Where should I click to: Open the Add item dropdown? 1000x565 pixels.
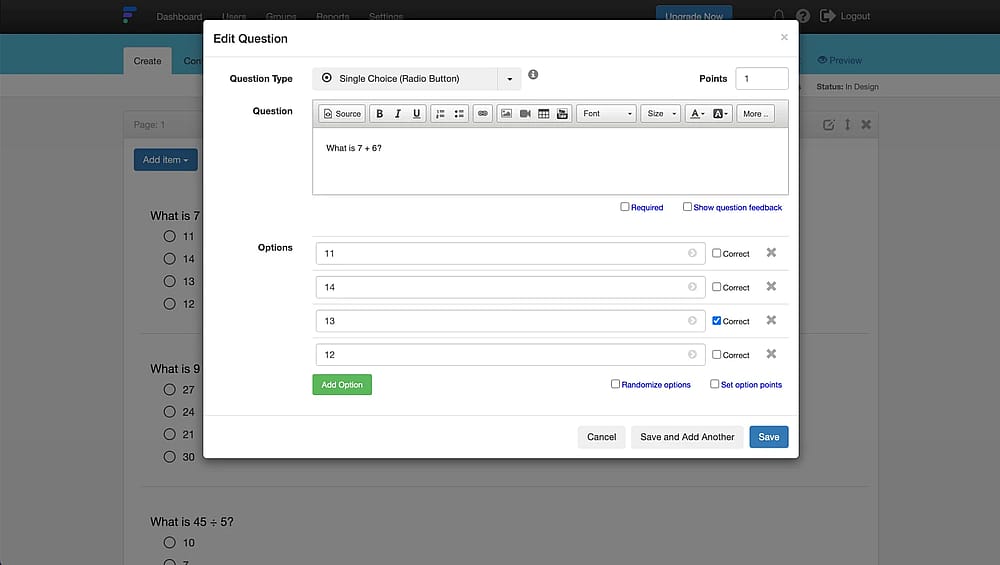tap(166, 160)
